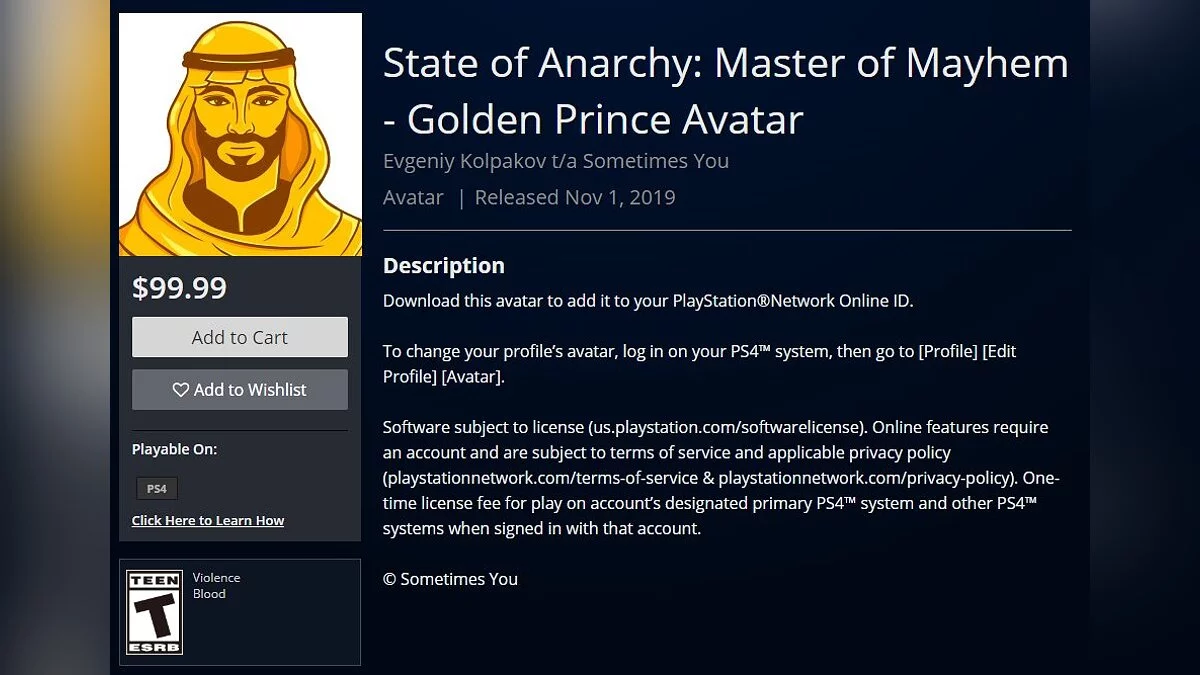This screenshot has width=1200, height=675.
Task: Click the software license terms paragraph
Action: 720,478
